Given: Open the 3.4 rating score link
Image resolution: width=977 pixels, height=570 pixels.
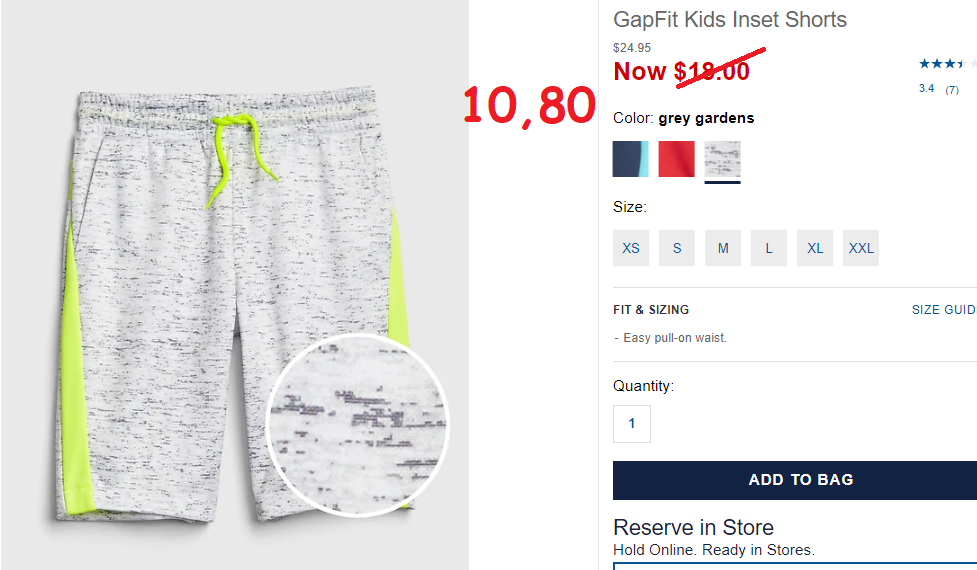Looking at the screenshot, I should tap(927, 88).
